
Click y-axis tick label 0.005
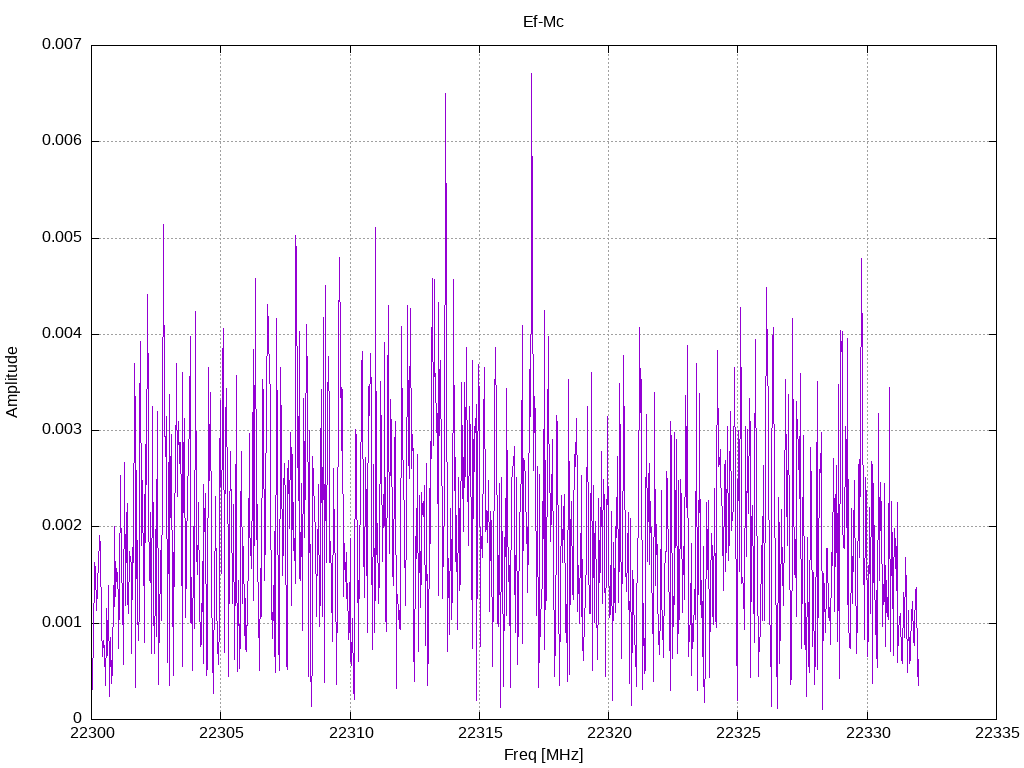point(62,237)
